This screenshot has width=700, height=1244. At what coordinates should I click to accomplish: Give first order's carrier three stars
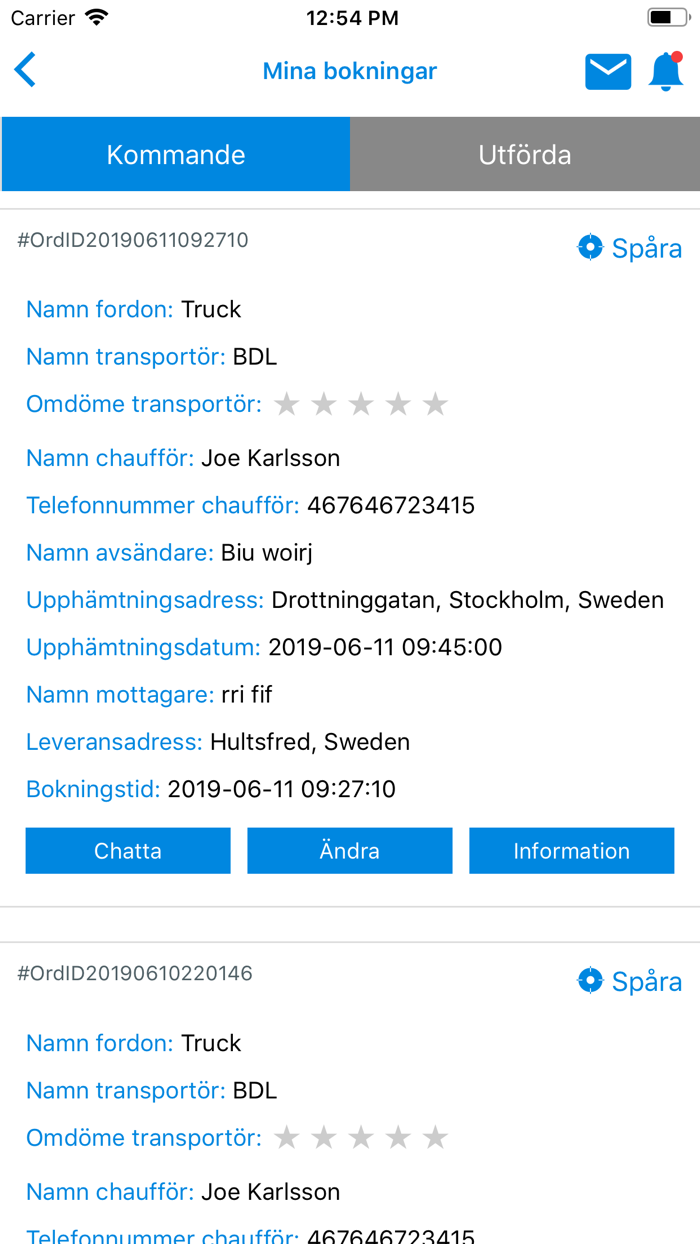click(361, 404)
